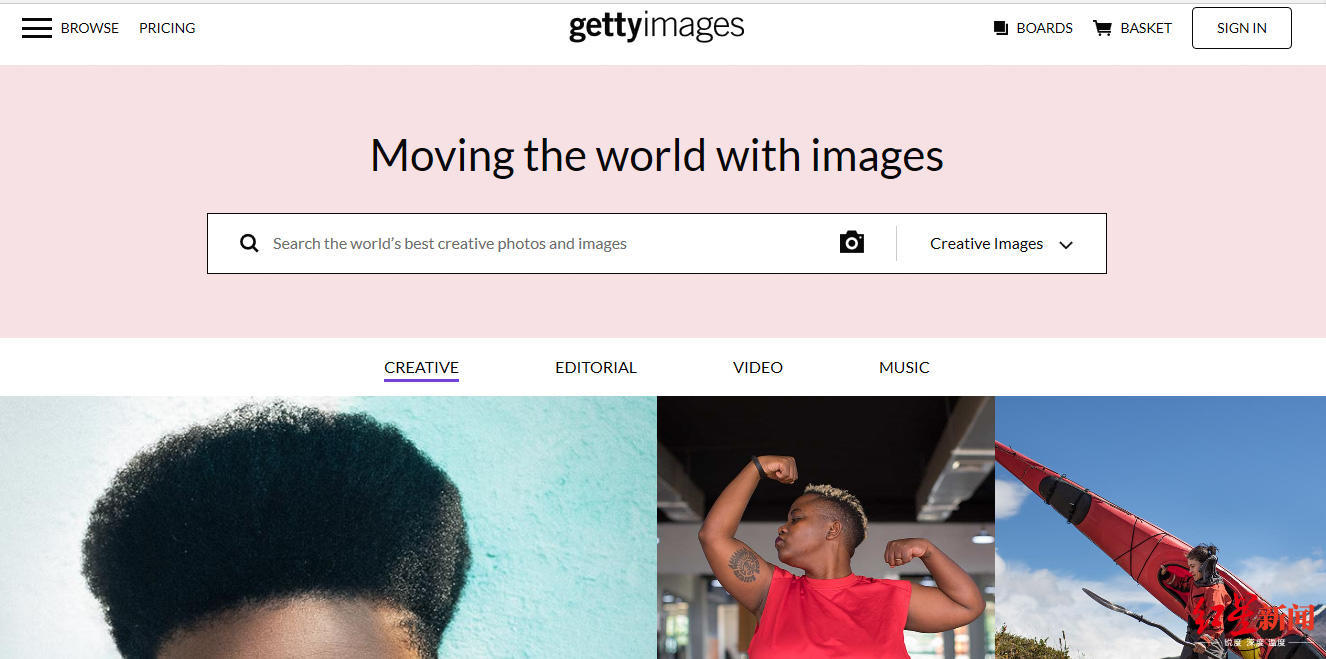
Task: Open the hamburger menu icon
Action: 37,28
